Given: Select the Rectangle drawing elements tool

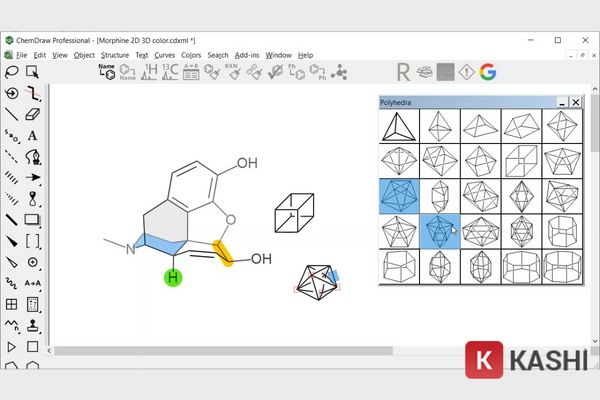Looking at the screenshot, I should (33, 220).
